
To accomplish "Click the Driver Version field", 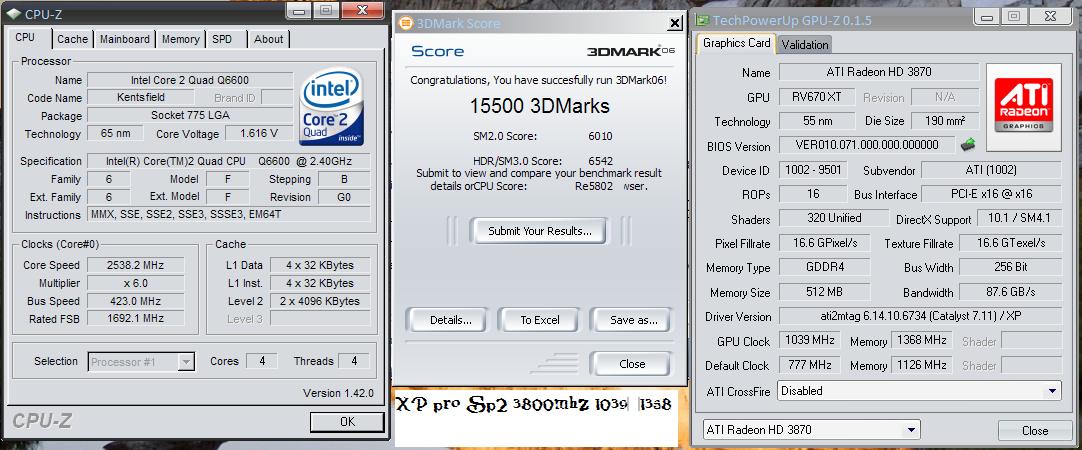I will 920,317.
